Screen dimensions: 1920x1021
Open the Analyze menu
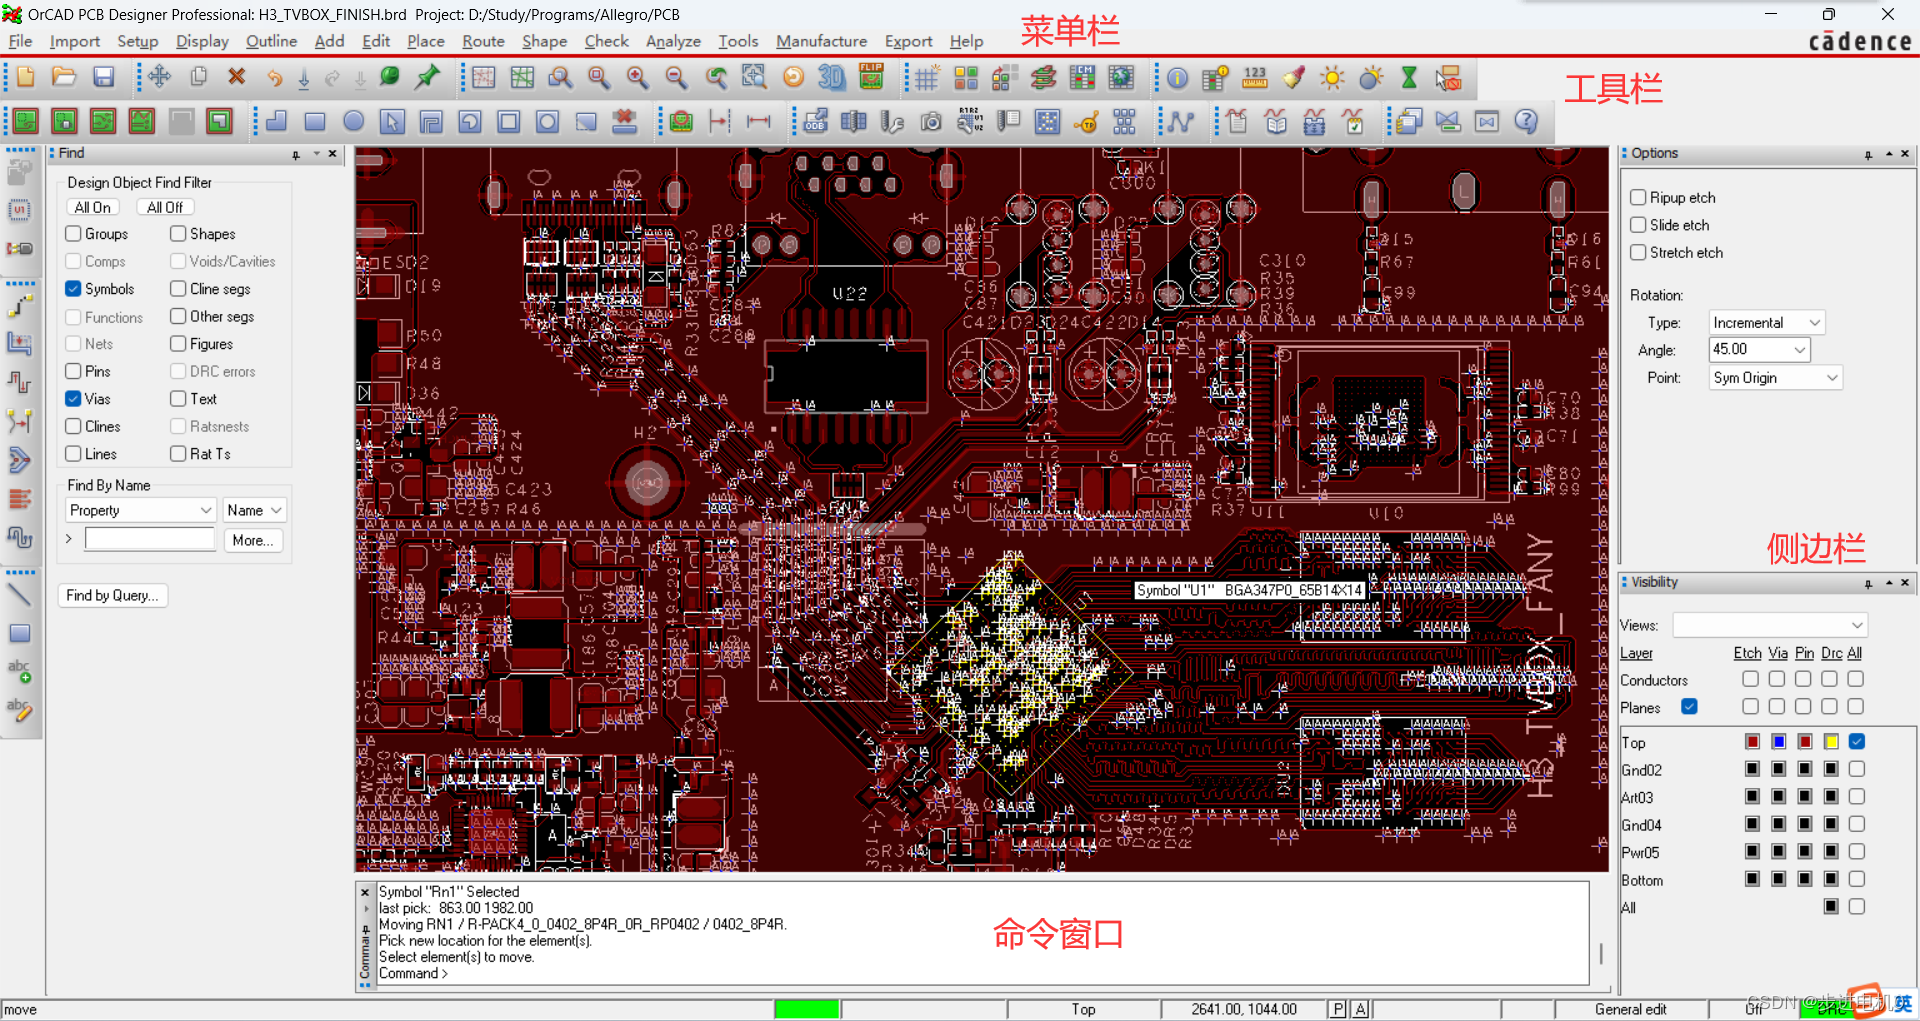673,41
